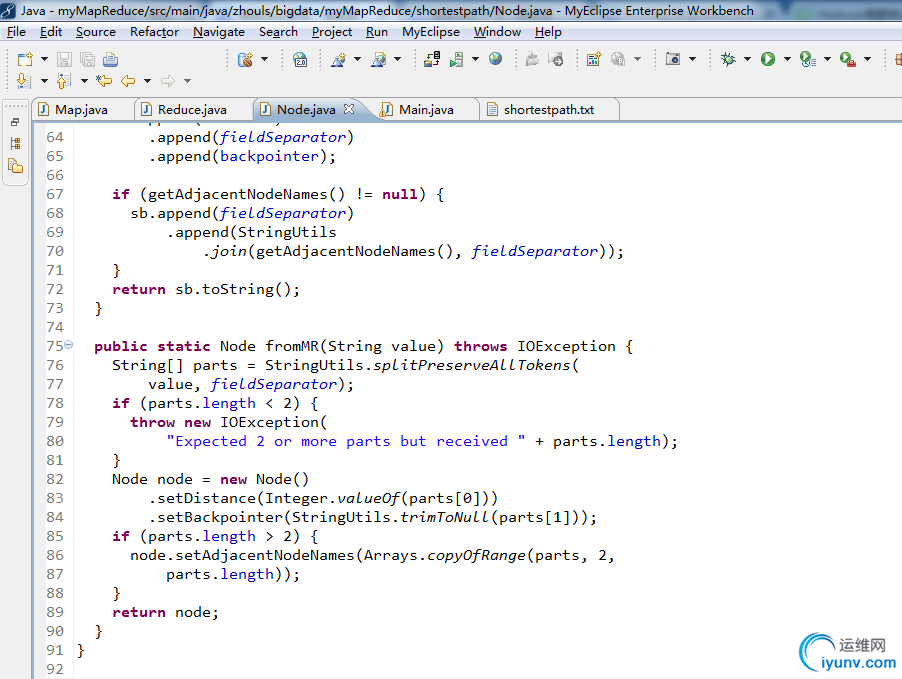Open the Edit menu
Screen dimensions: 902x679
(x=51, y=32)
